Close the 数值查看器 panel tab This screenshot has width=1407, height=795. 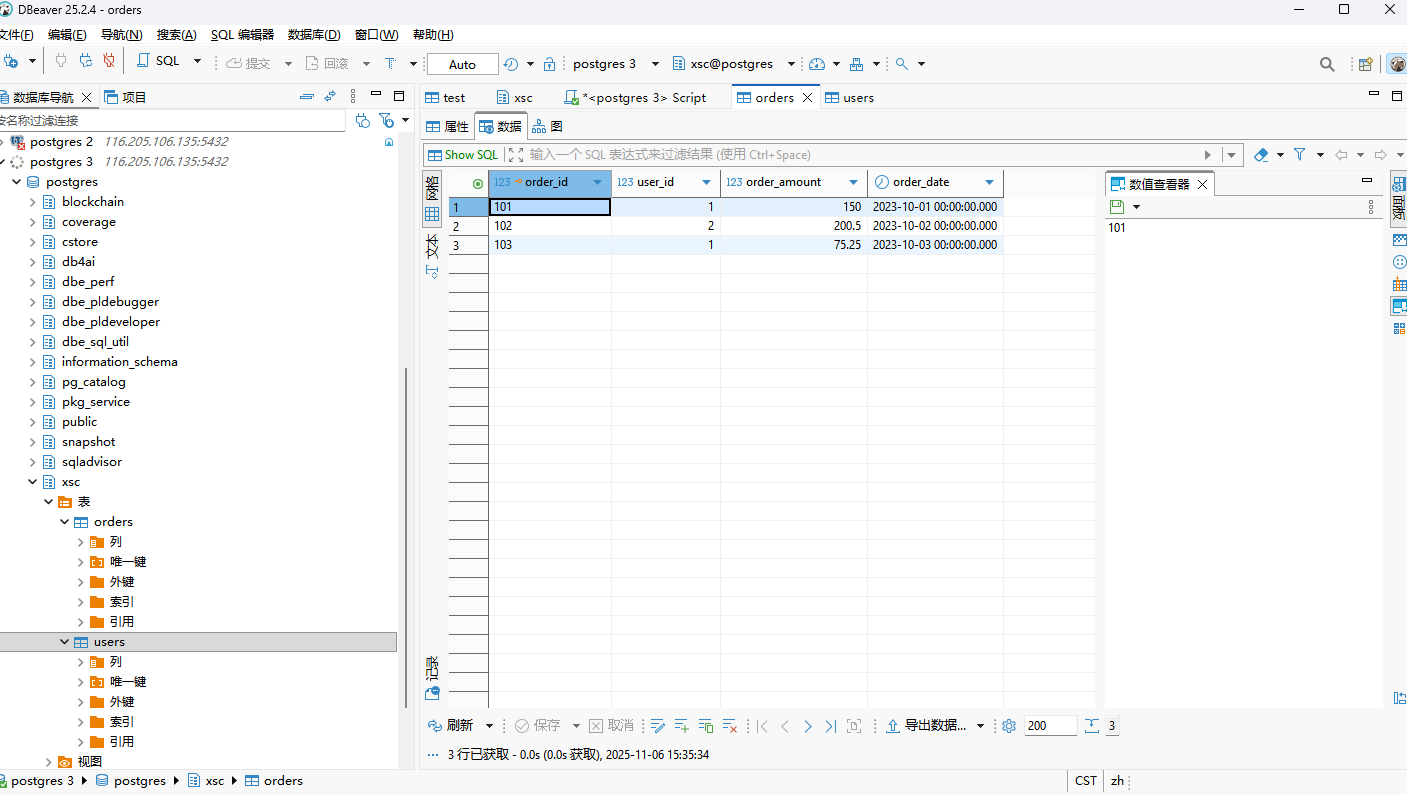(x=1202, y=184)
